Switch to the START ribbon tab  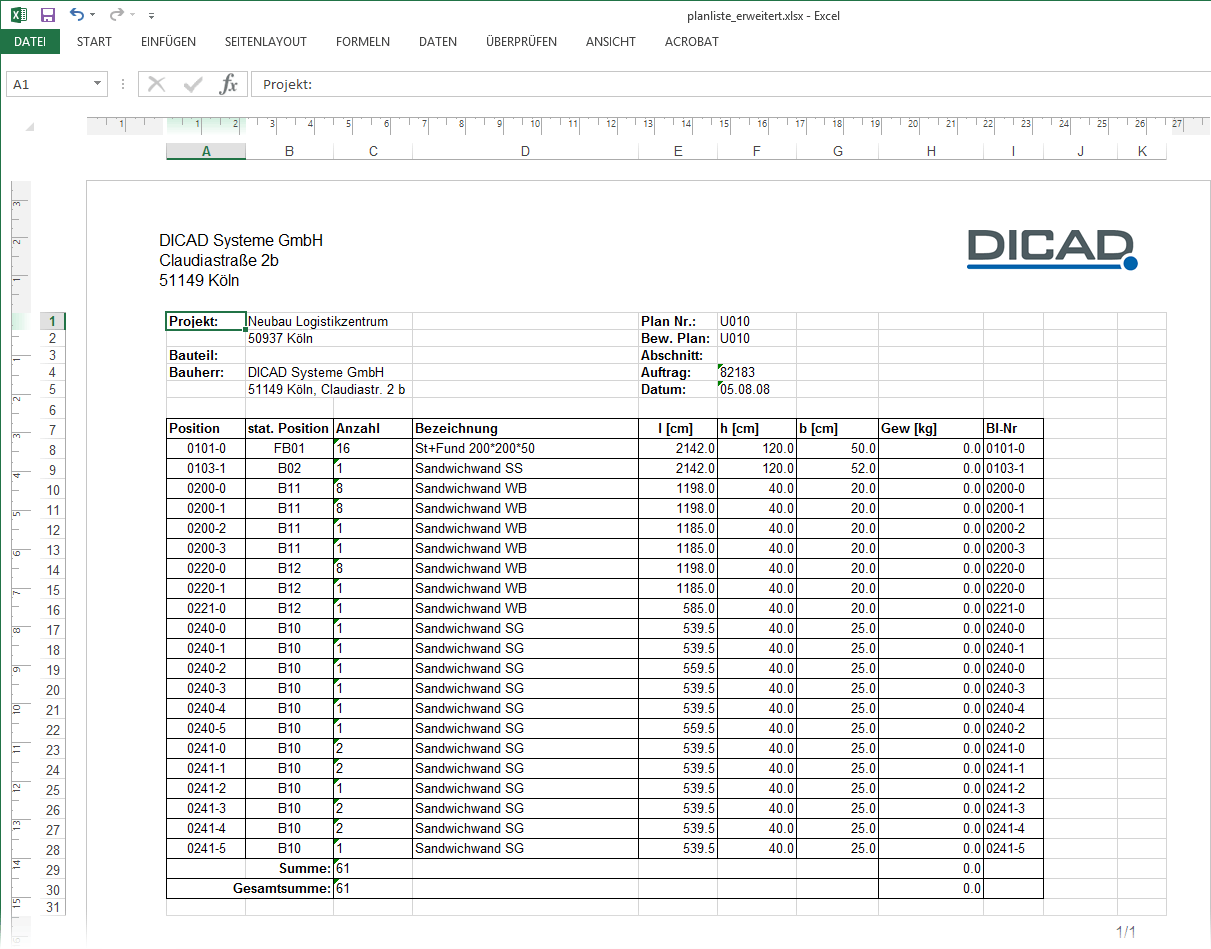click(x=94, y=42)
